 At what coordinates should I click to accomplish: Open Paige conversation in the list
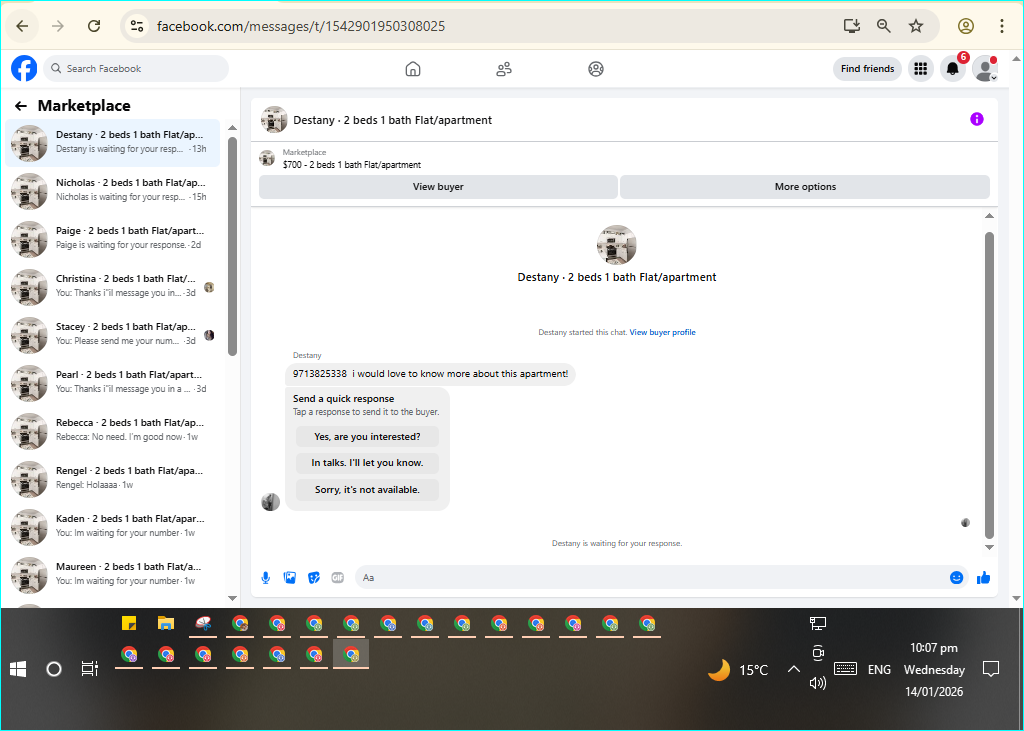112,238
